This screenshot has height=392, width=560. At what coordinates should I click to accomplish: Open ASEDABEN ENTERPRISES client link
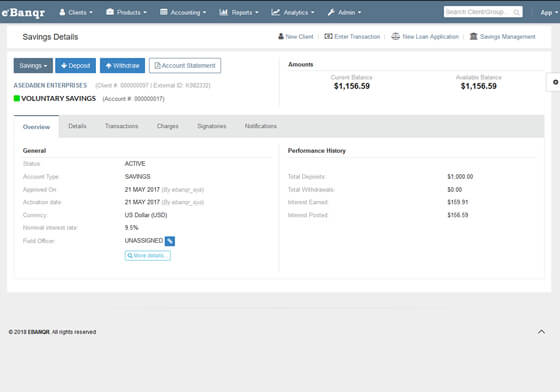tap(50, 85)
